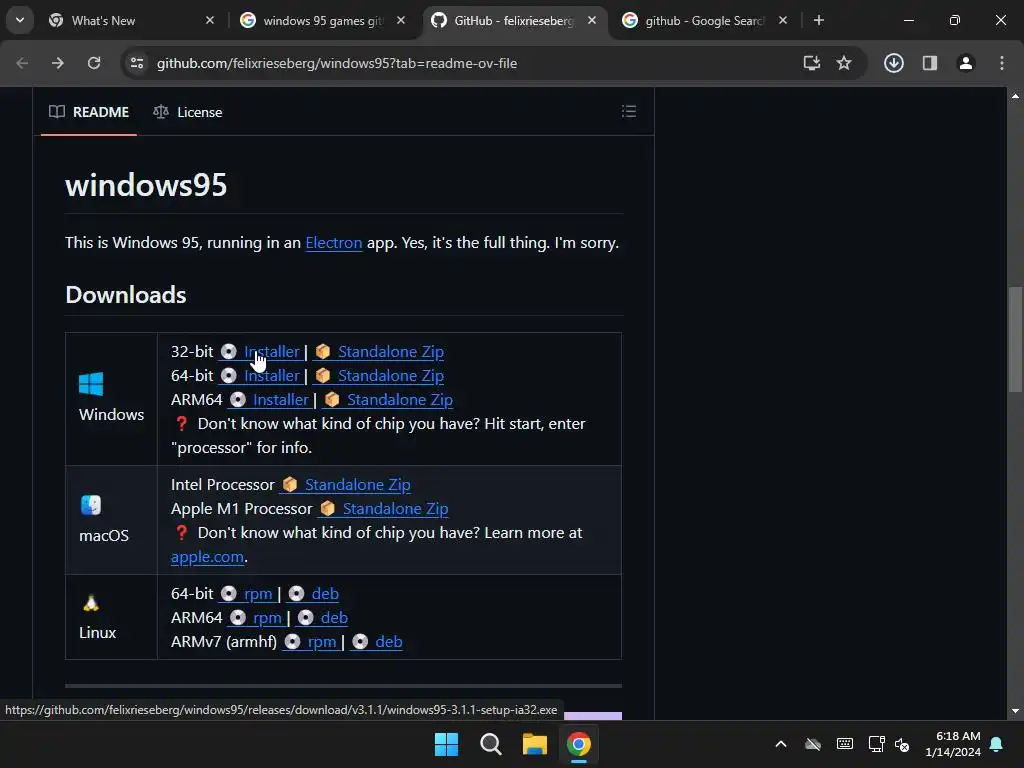The image size is (1024, 768).
Task: Open Chrome downloads icon
Action: click(894, 63)
